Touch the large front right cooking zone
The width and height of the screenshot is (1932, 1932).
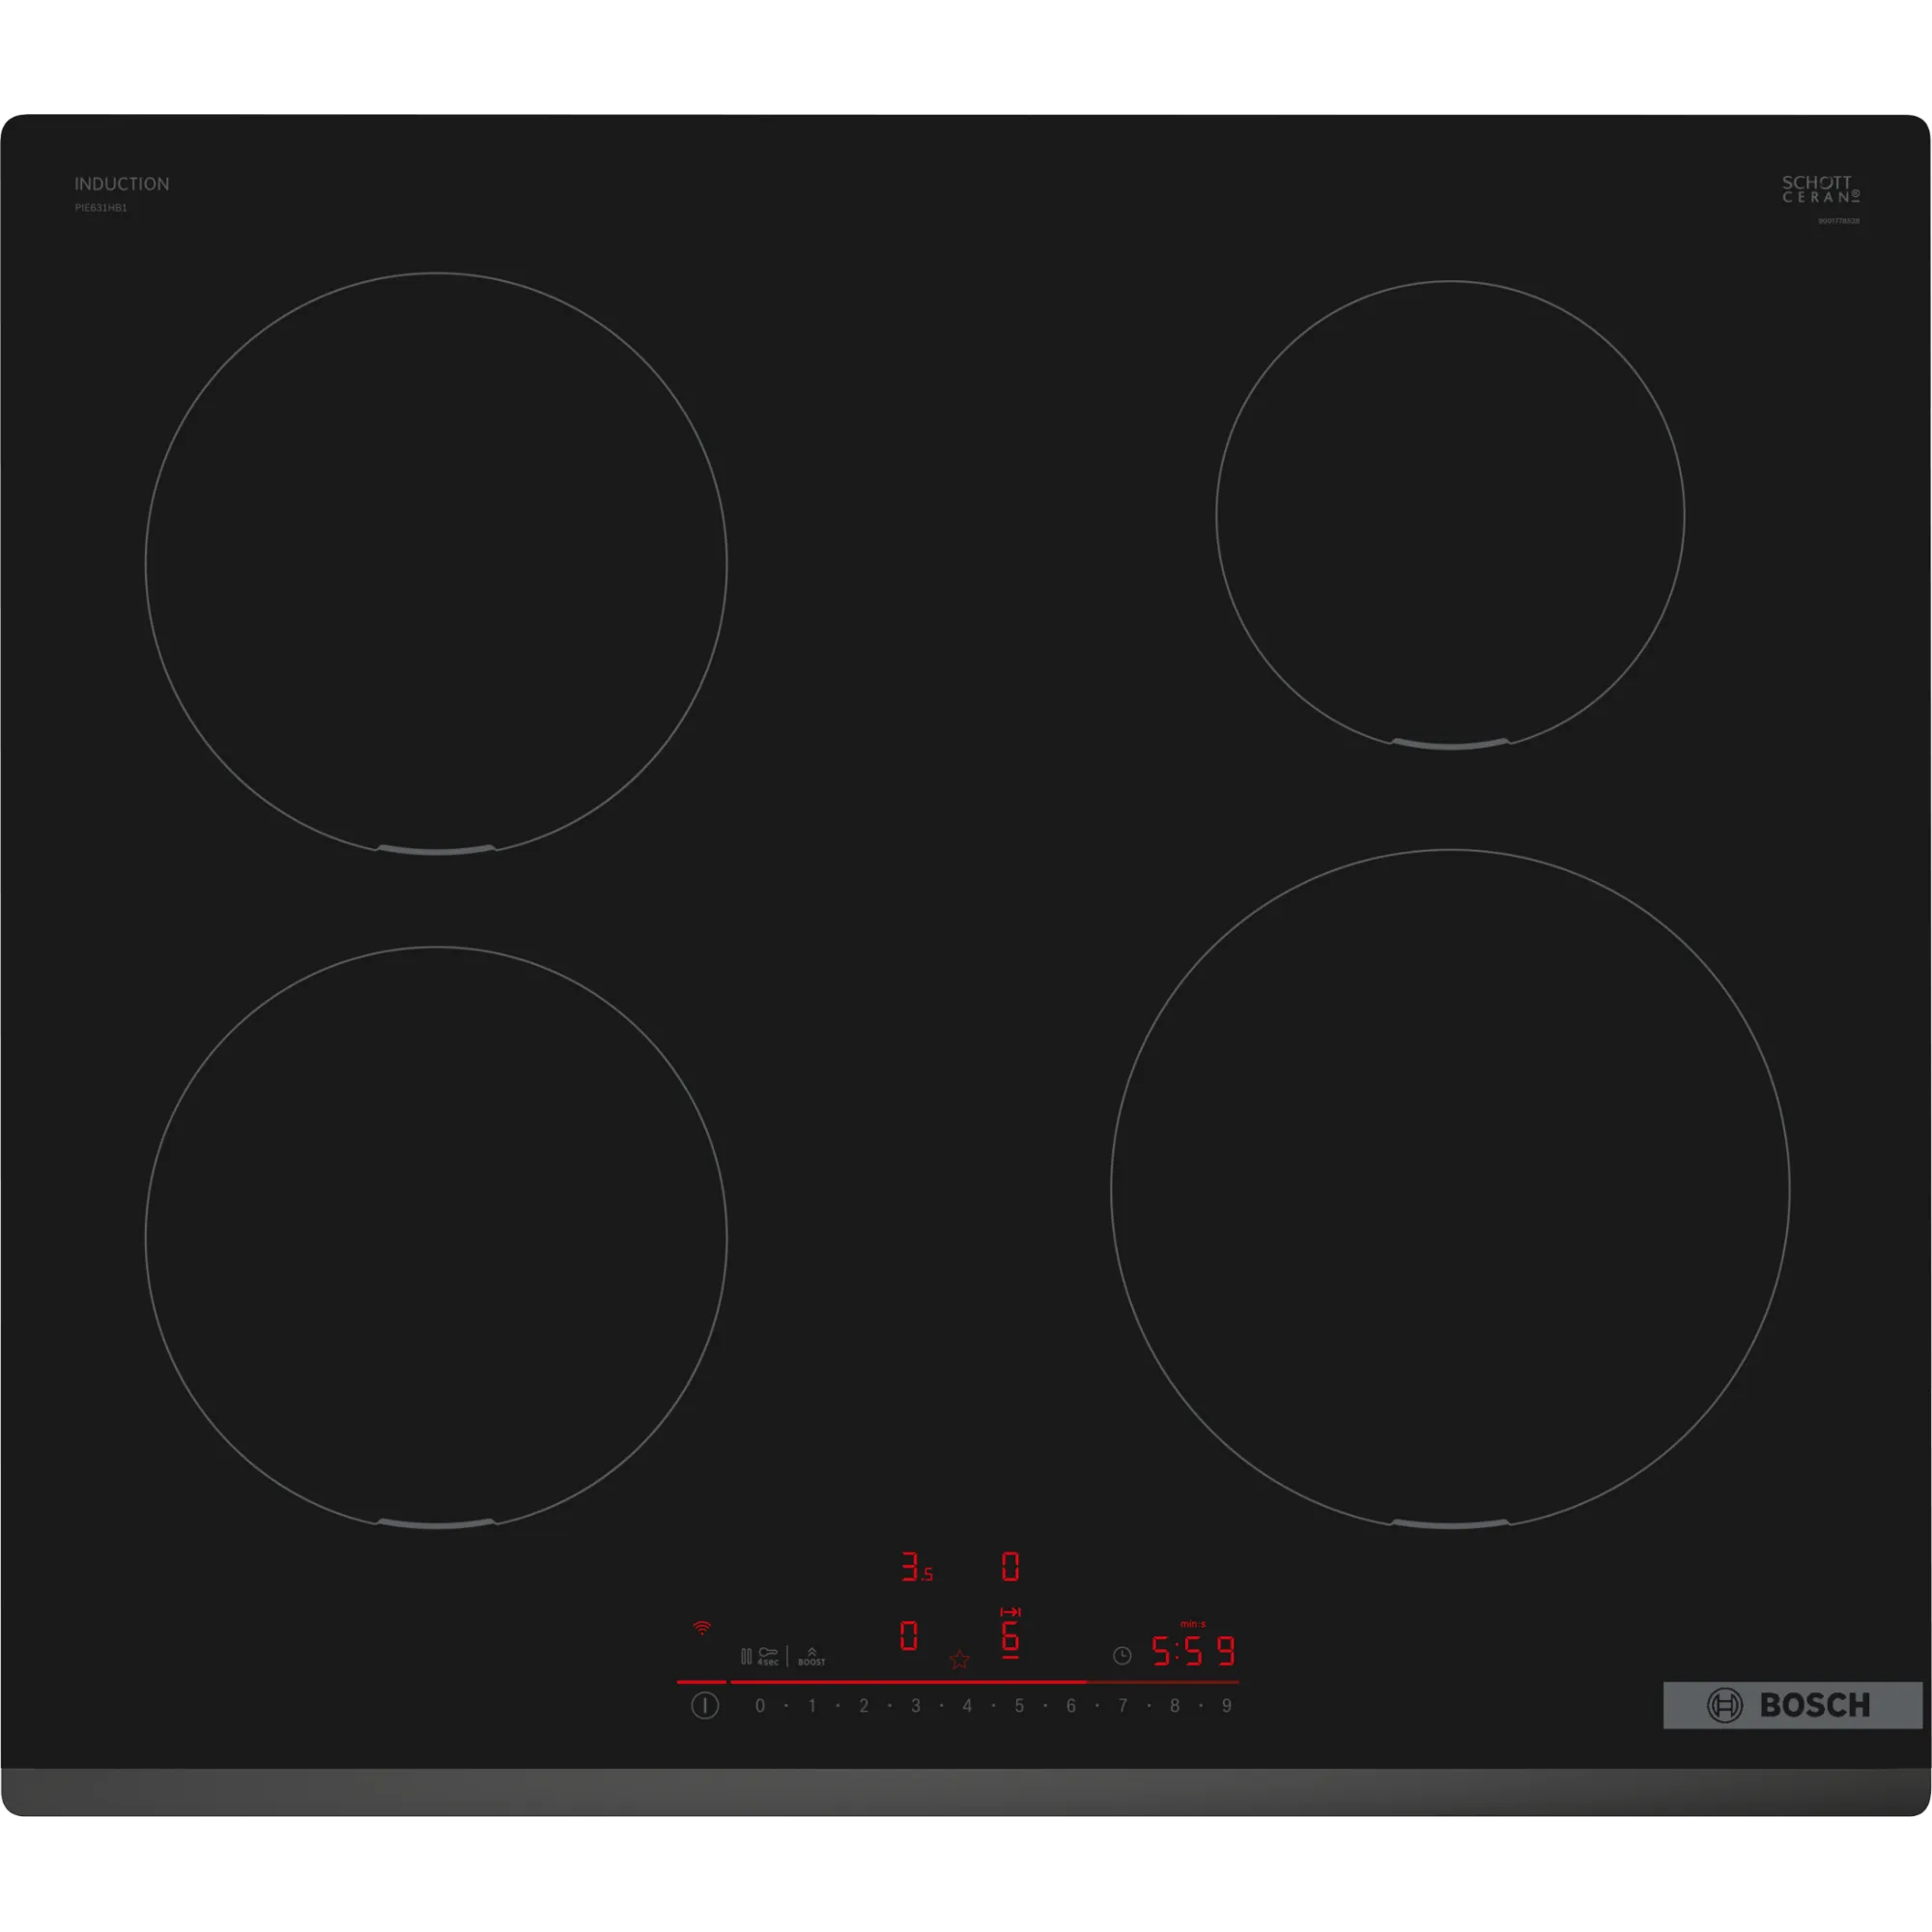pyautogui.click(x=1450, y=1188)
